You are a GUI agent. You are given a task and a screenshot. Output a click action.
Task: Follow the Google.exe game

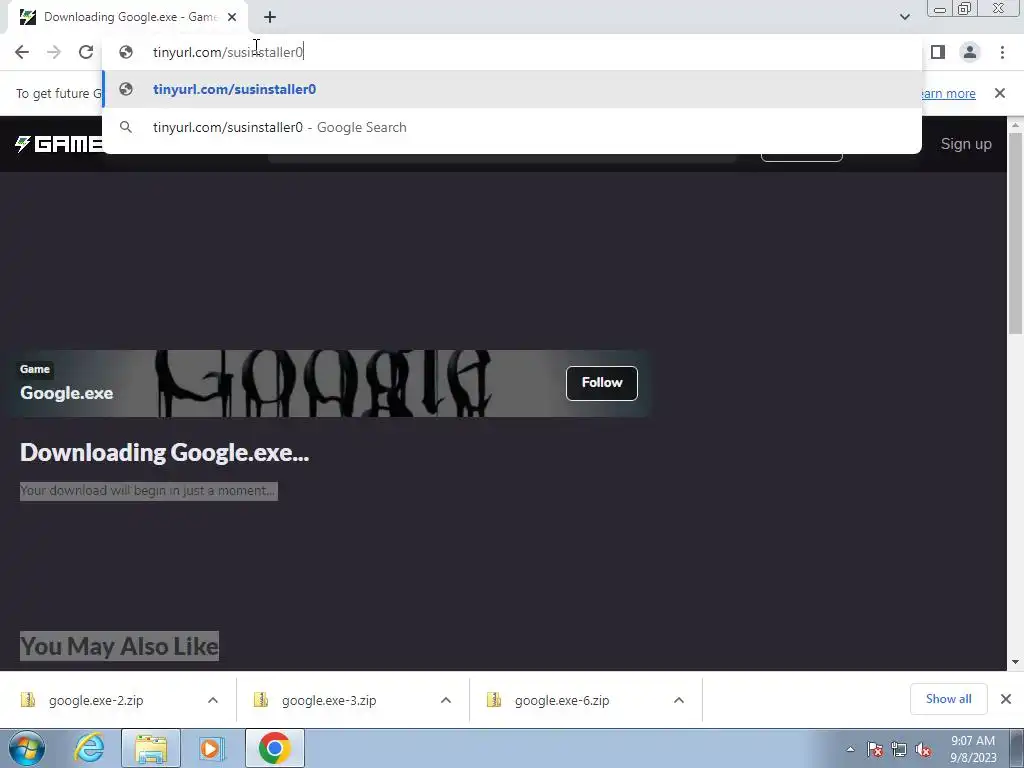601,383
